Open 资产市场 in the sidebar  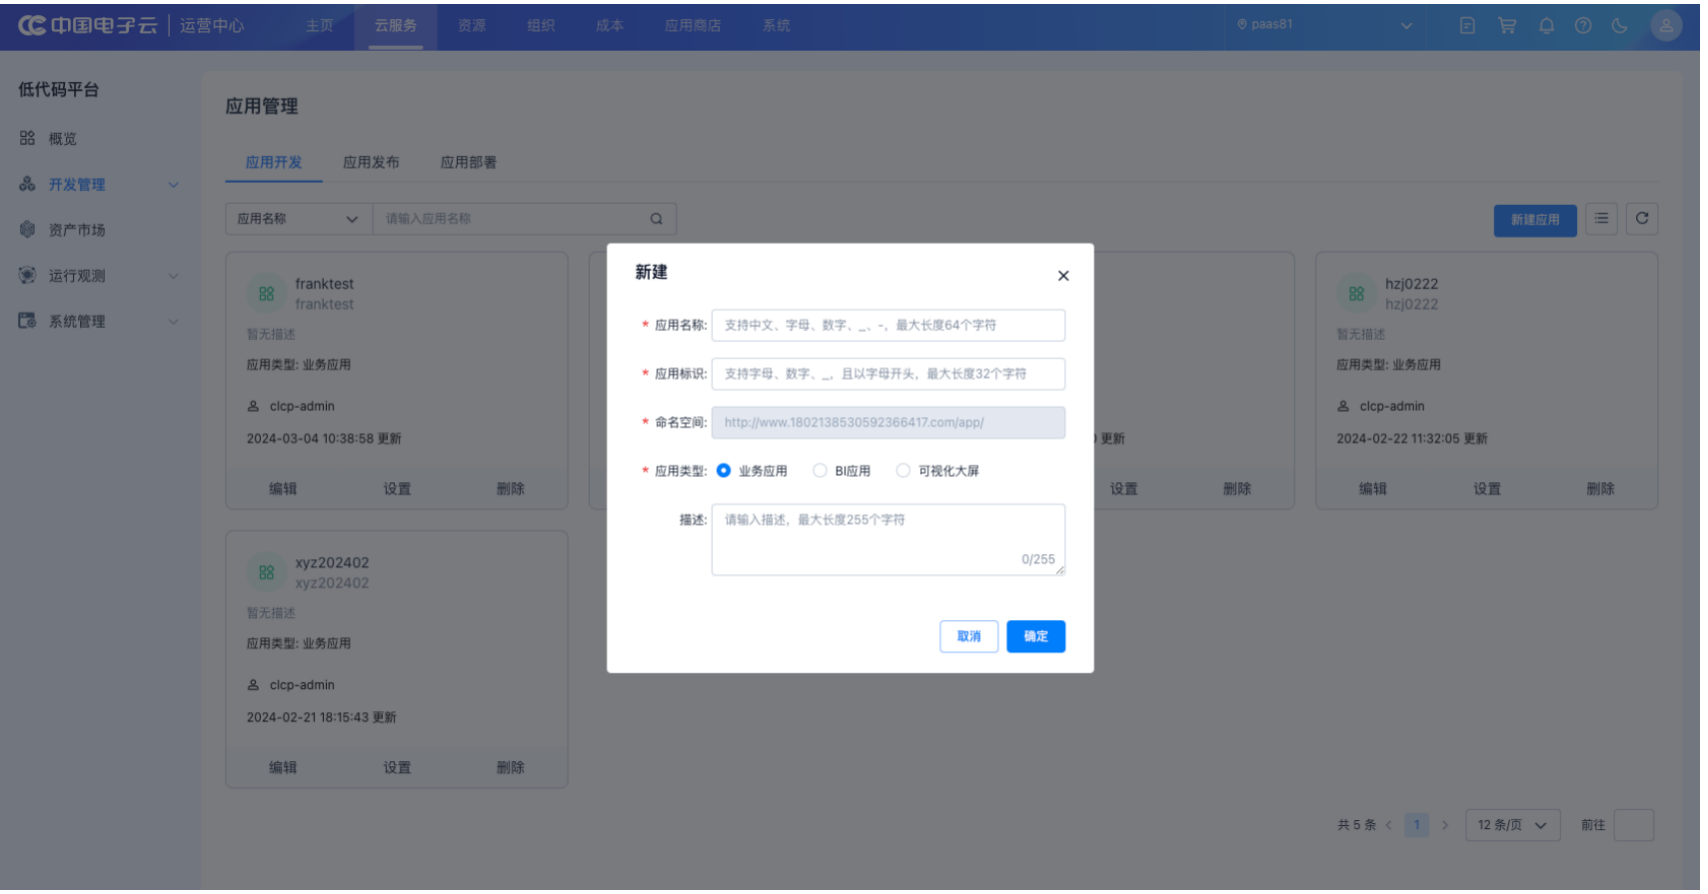coord(77,231)
